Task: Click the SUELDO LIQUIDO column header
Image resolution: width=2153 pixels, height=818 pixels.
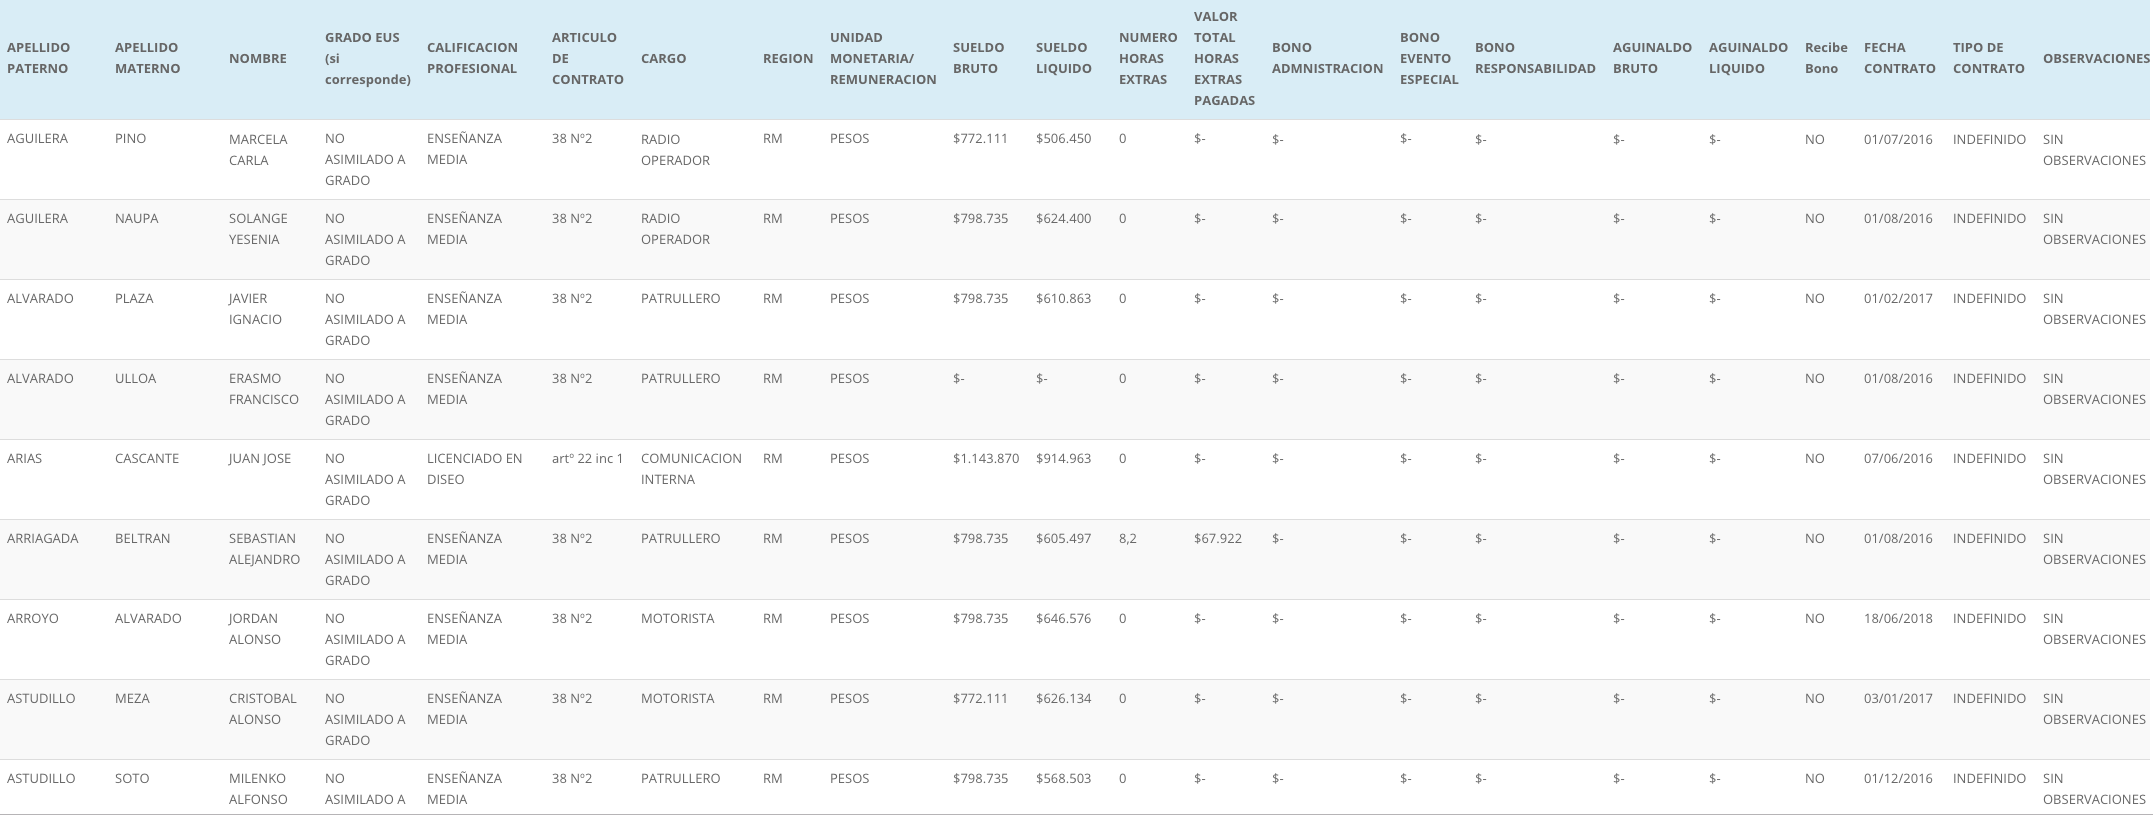Action: (1063, 58)
